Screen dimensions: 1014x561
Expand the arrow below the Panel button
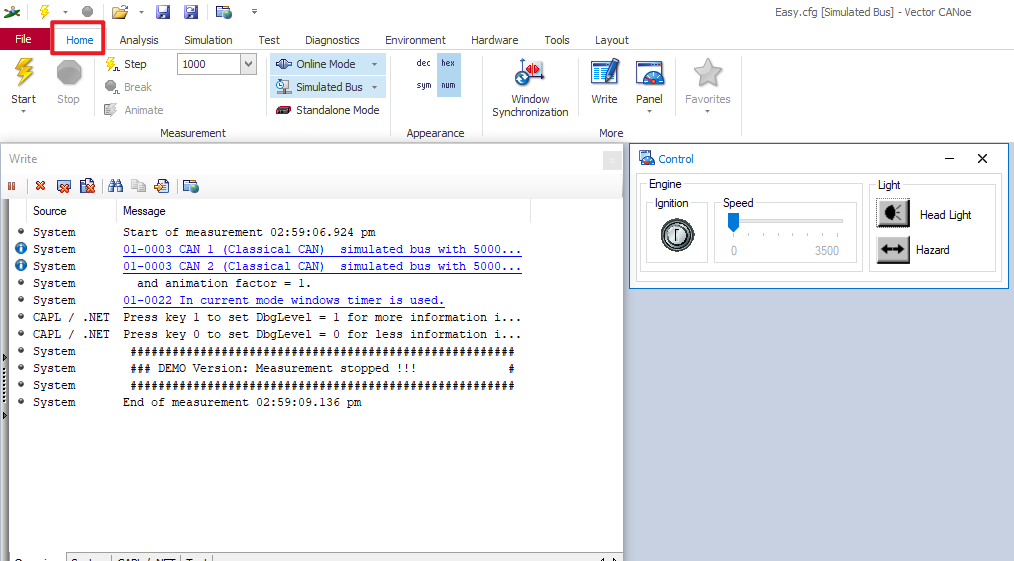coord(649,112)
